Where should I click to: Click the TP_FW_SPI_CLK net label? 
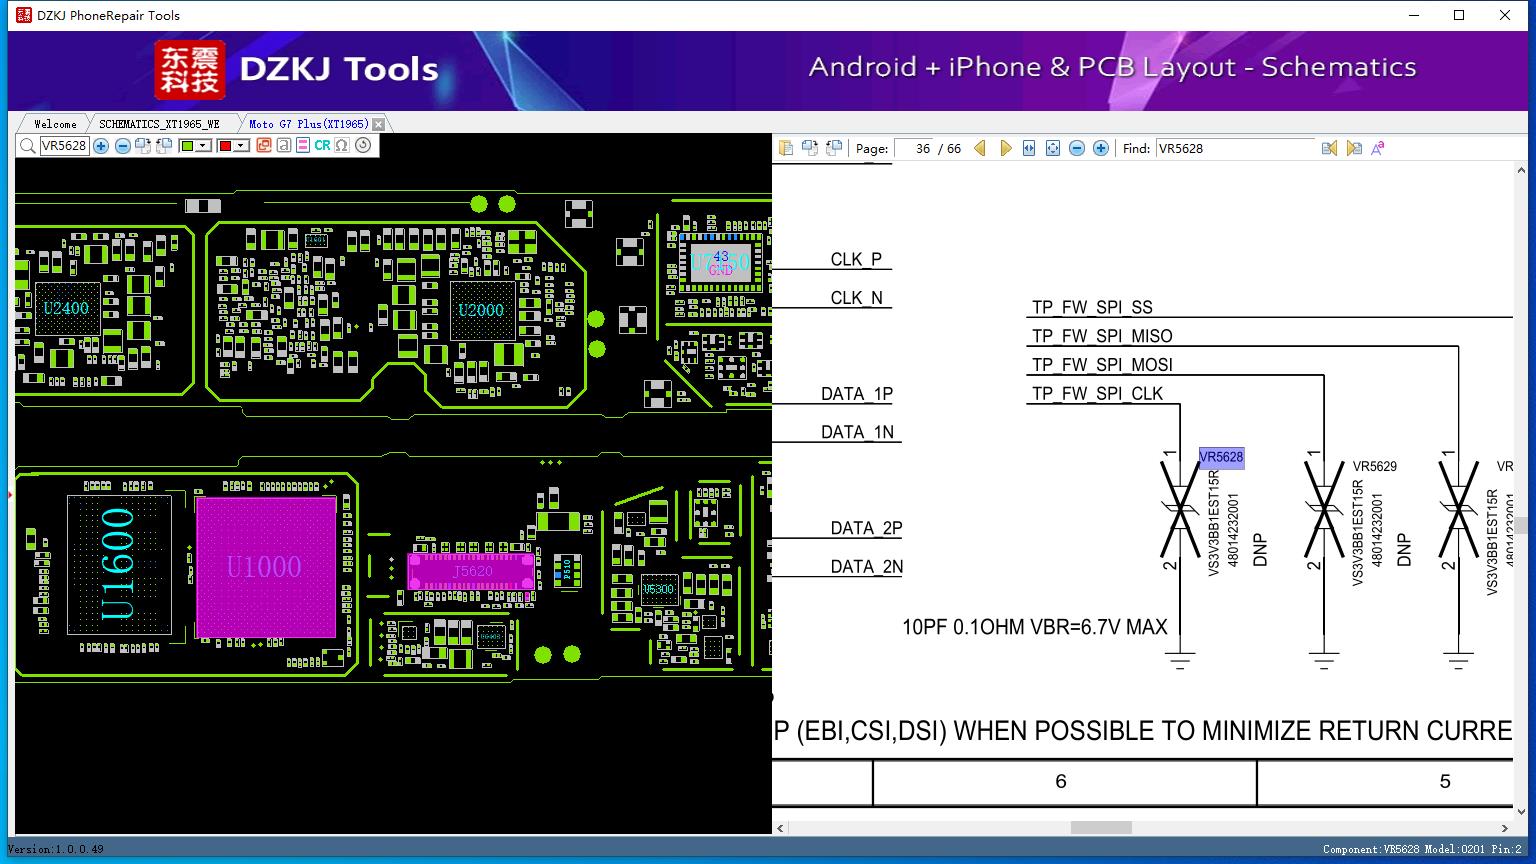[x=1097, y=394]
